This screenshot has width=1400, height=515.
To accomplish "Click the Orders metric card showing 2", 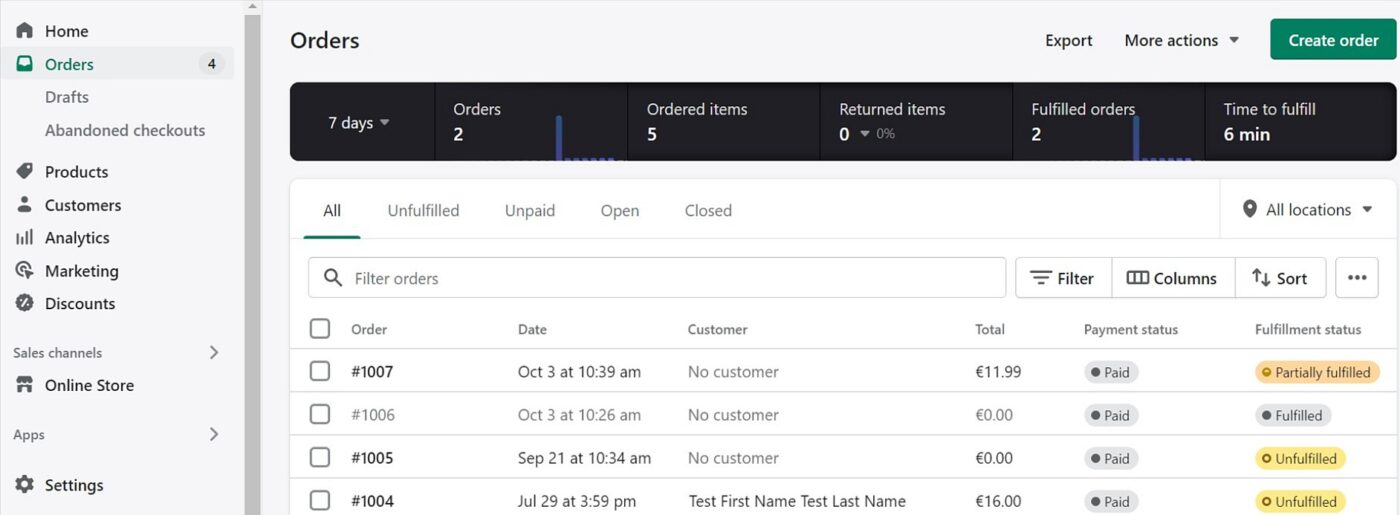I will tap(531, 122).
